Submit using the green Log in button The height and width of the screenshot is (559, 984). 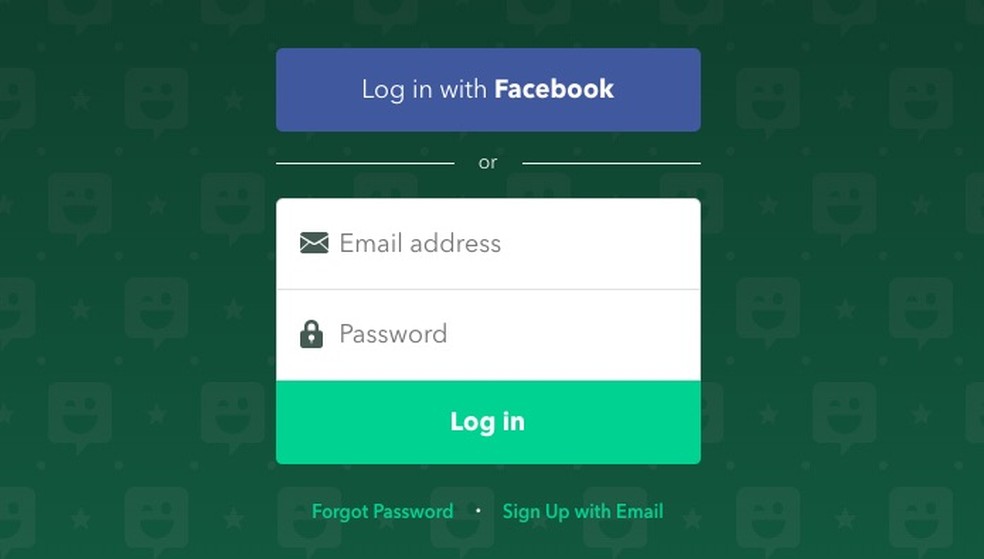click(x=488, y=422)
